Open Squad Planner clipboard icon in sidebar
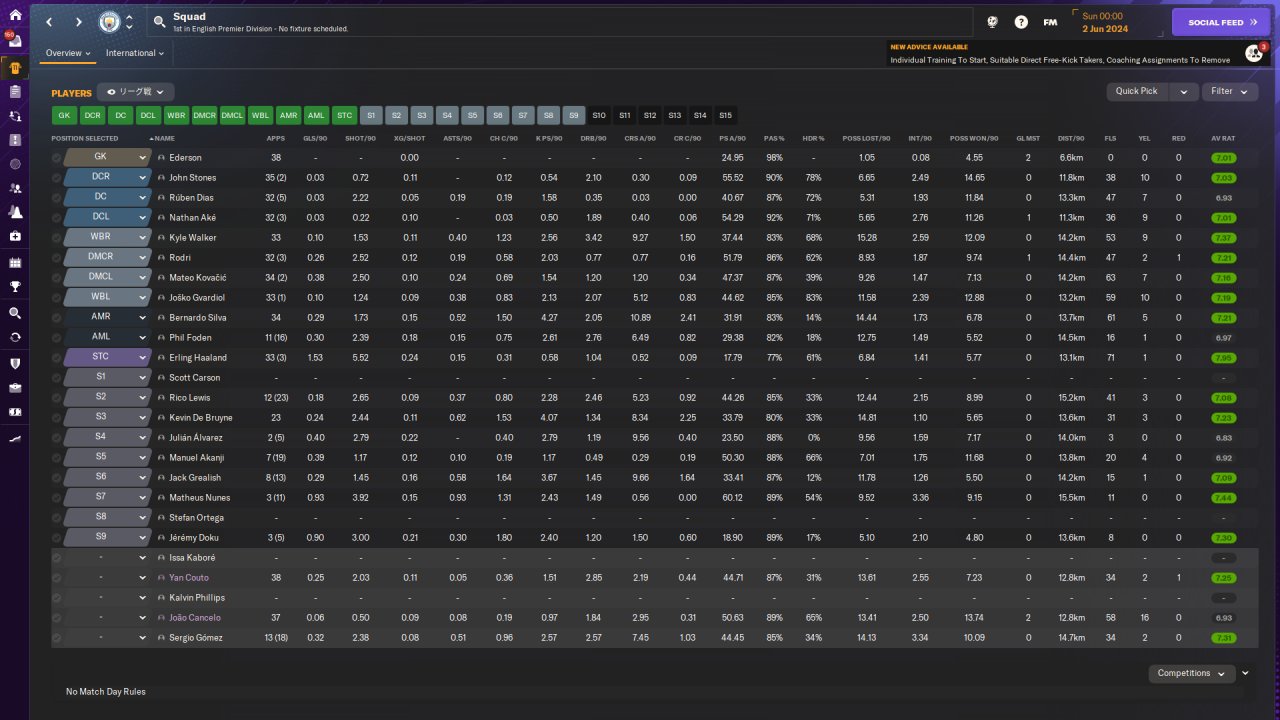Viewport: 1280px width, 720px height. 15,91
